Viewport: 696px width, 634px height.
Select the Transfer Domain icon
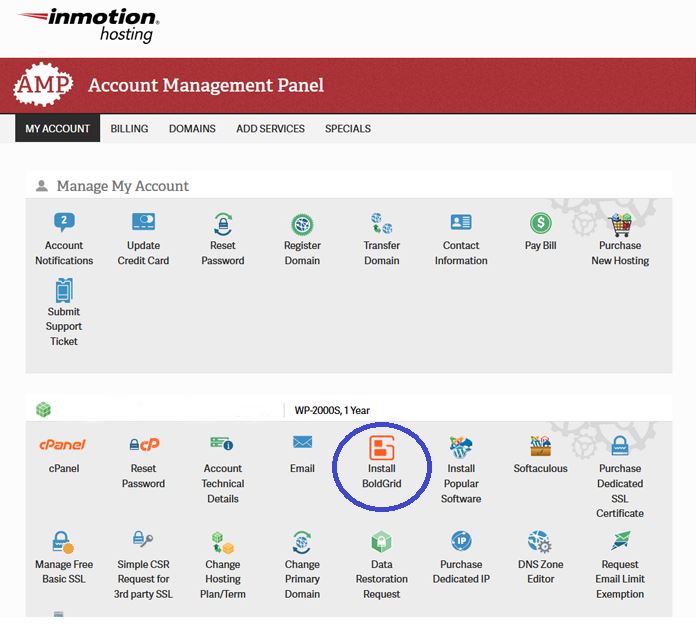(381, 223)
